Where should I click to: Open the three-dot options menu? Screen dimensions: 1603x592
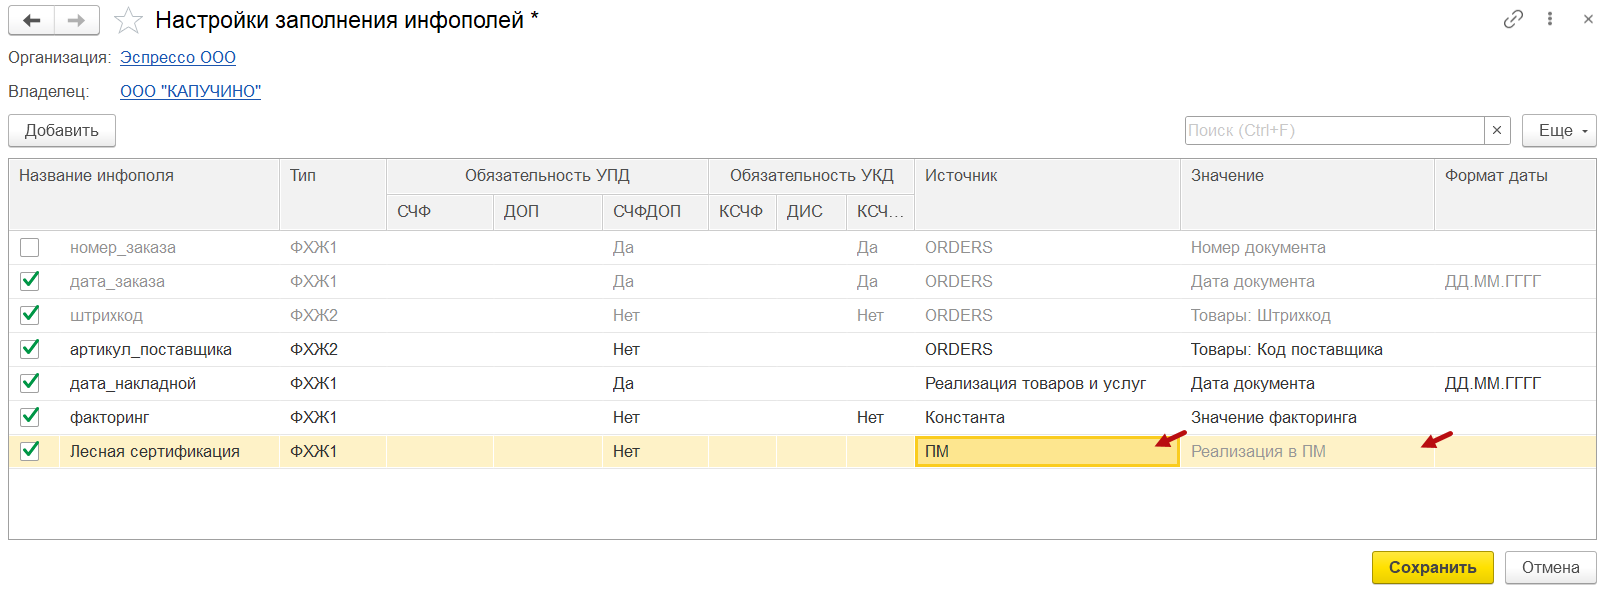[1550, 19]
